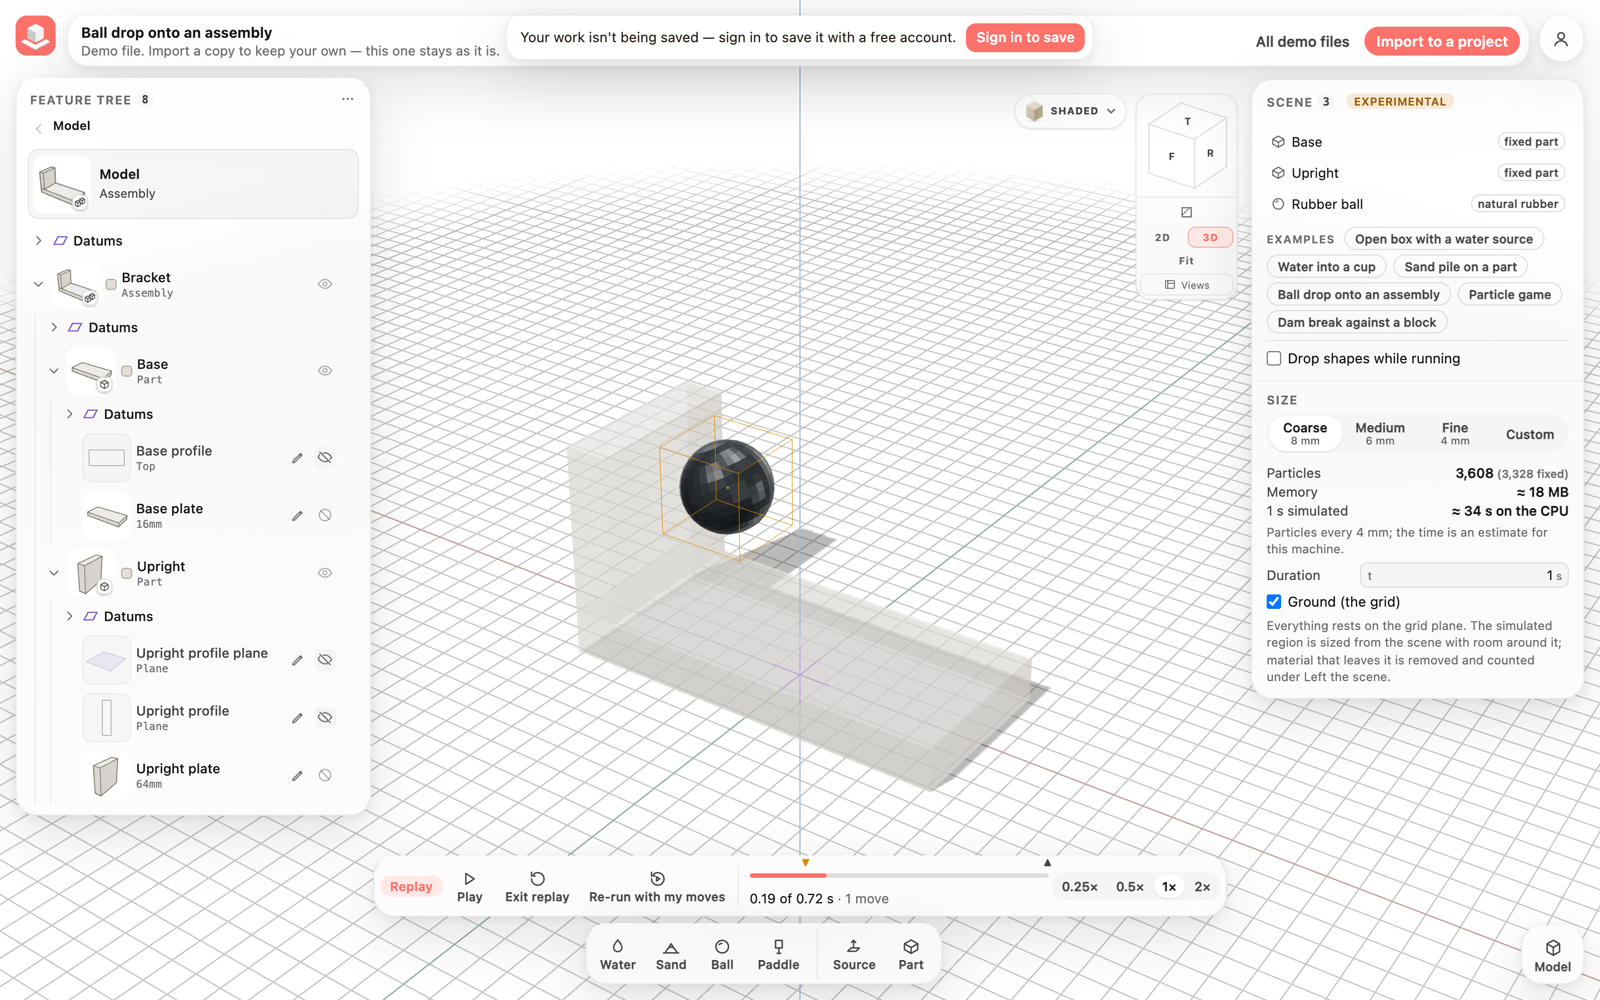Select the Ball tool
The image size is (1600, 1000).
pyautogui.click(x=722, y=955)
